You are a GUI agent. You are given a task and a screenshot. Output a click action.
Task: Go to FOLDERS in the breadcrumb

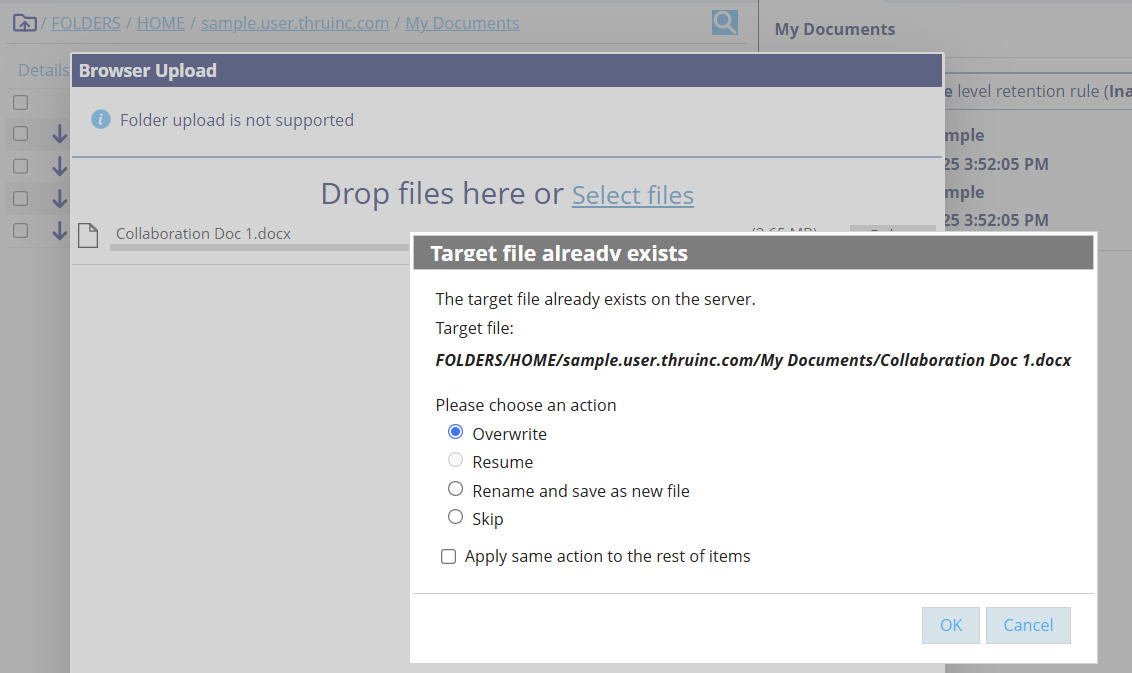coord(86,23)
